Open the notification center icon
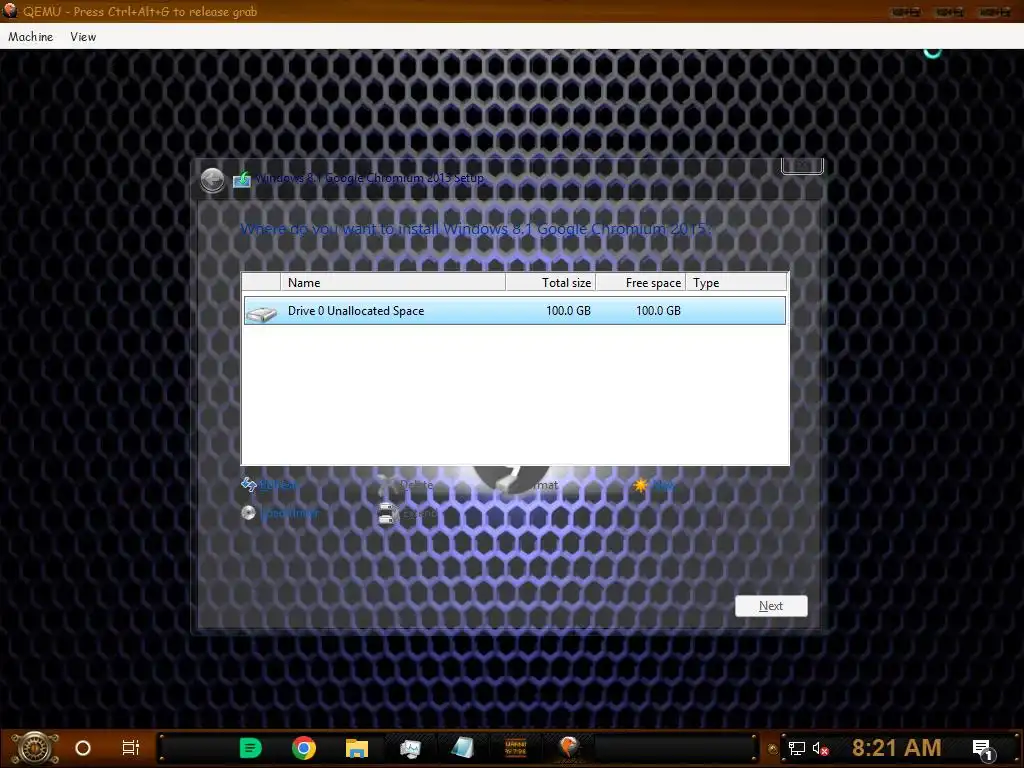Screen dimensions: 1024x768 (984, 750)
